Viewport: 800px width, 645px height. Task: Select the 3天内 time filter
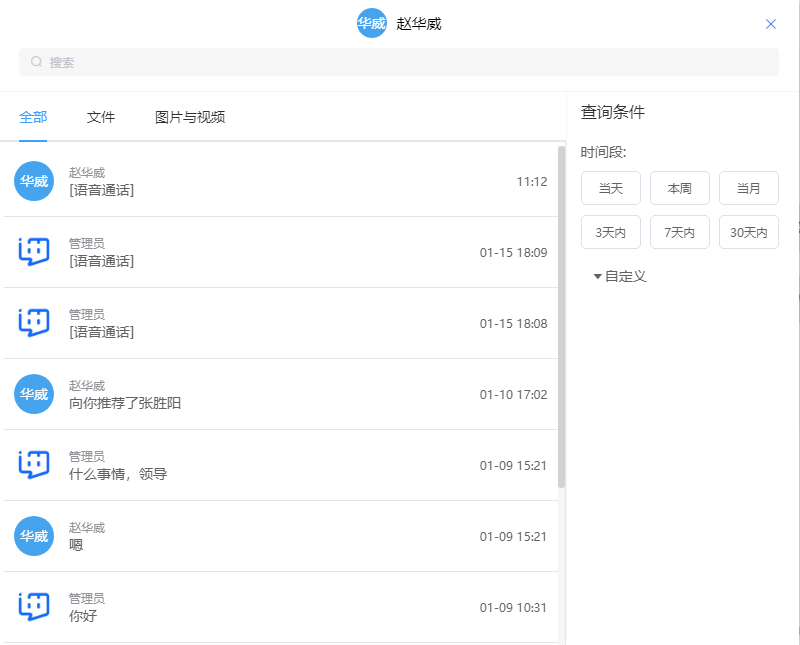(x=610, y=232)
